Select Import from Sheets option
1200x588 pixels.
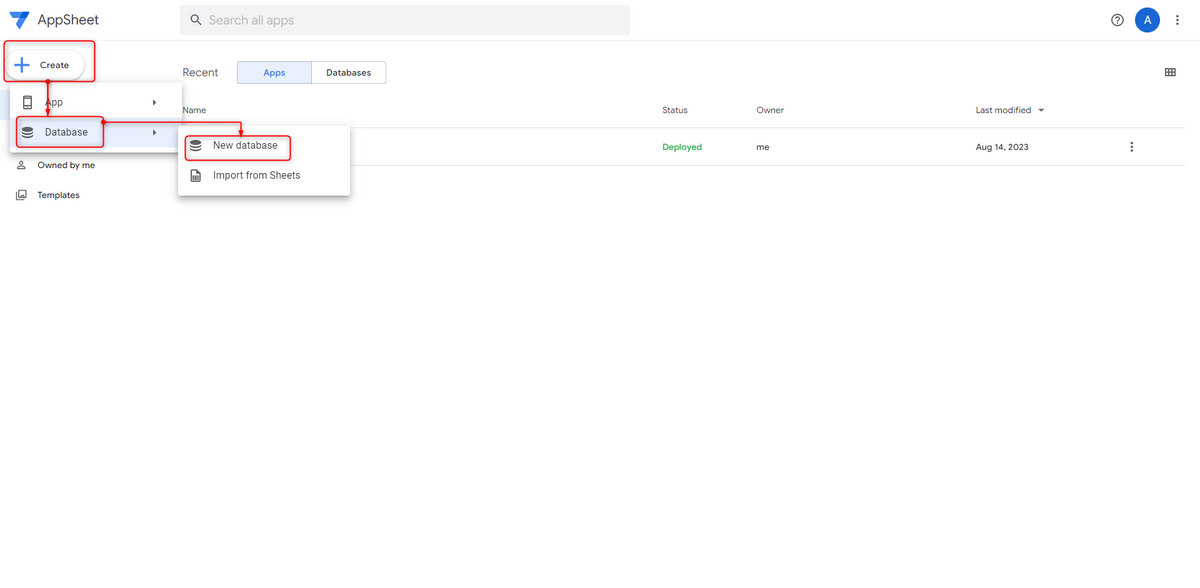pyautogui.click(x=264, y=175)
